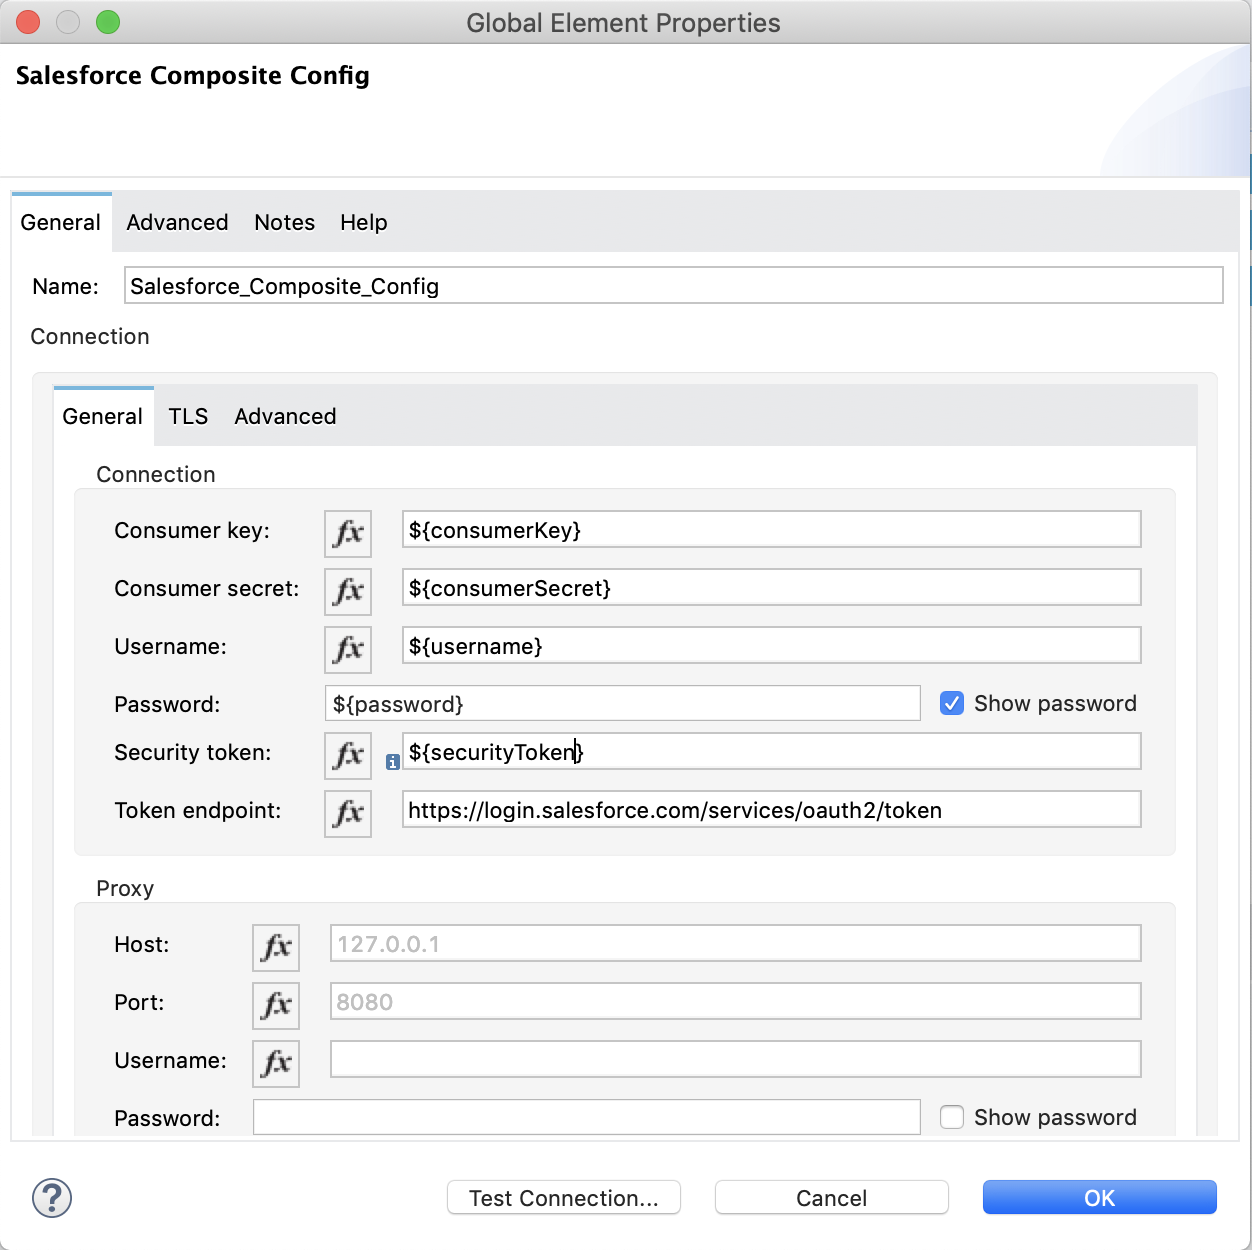Screen dimensions: 1252x1250
Task: Click the fx icon beside Consumer key
Action: (x=347, y=533)
